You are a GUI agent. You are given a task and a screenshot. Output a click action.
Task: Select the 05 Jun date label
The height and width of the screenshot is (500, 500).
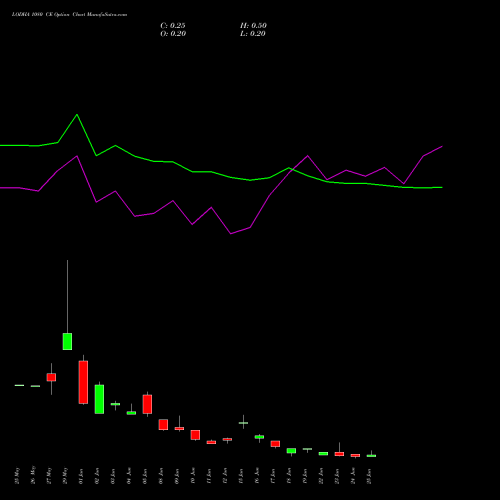coord(145,476)
